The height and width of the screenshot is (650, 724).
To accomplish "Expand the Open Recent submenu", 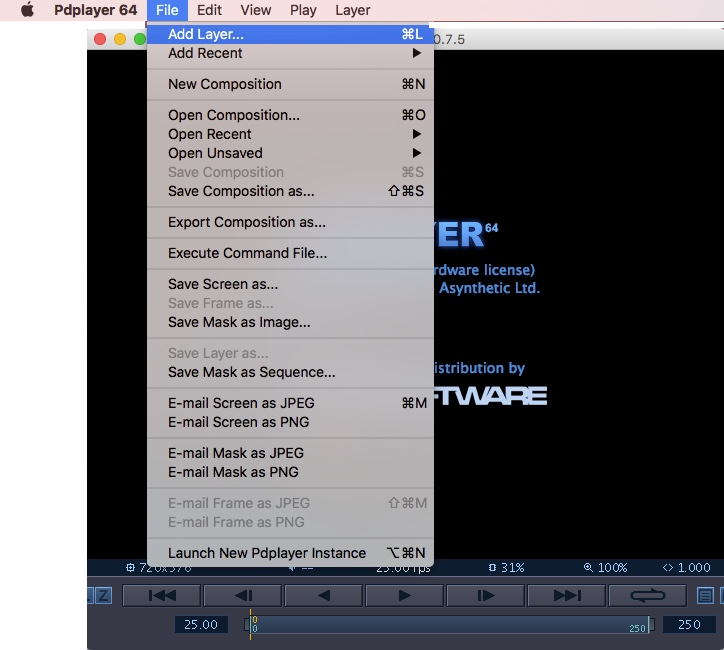I will tap(290, 134).
